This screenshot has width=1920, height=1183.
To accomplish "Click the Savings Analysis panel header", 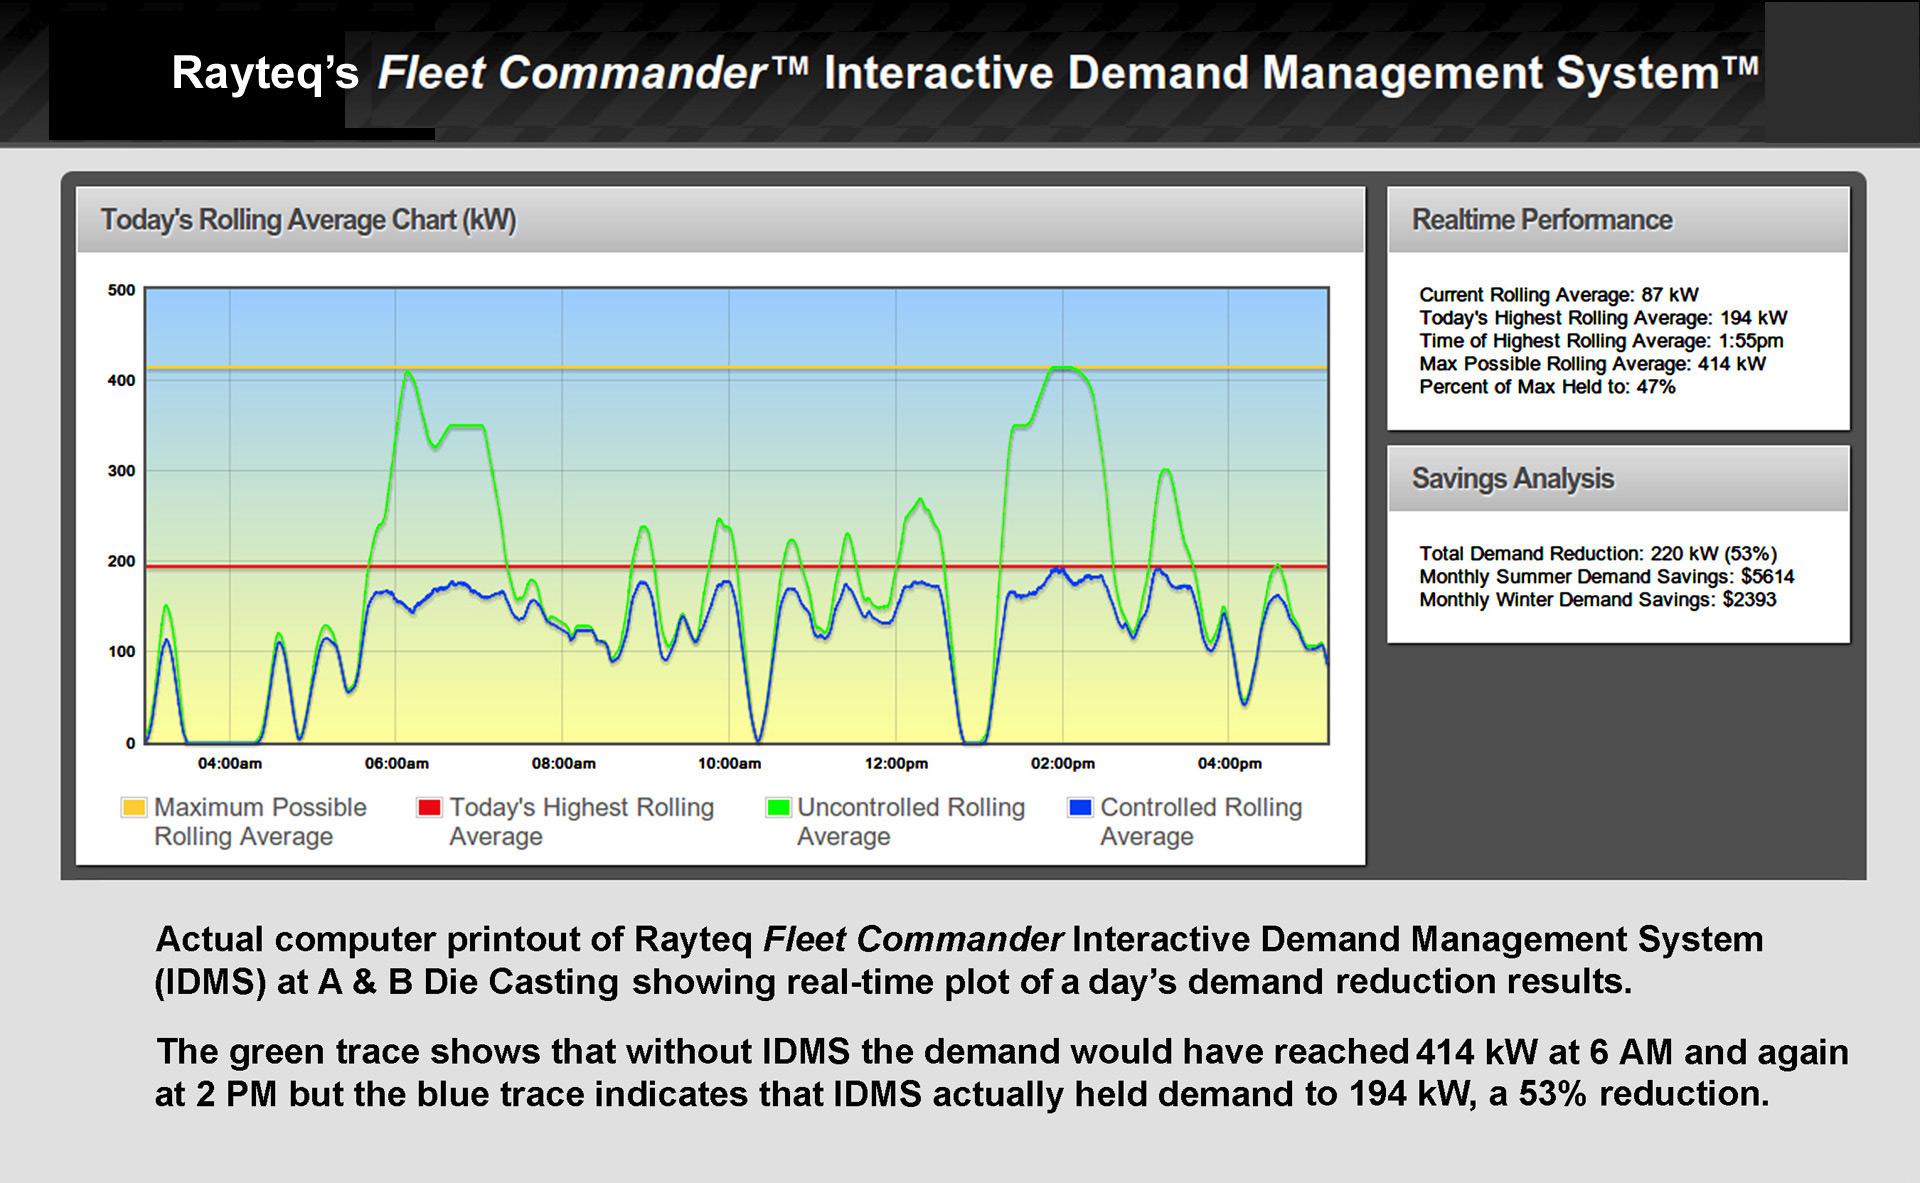I will click(1513, 478).
